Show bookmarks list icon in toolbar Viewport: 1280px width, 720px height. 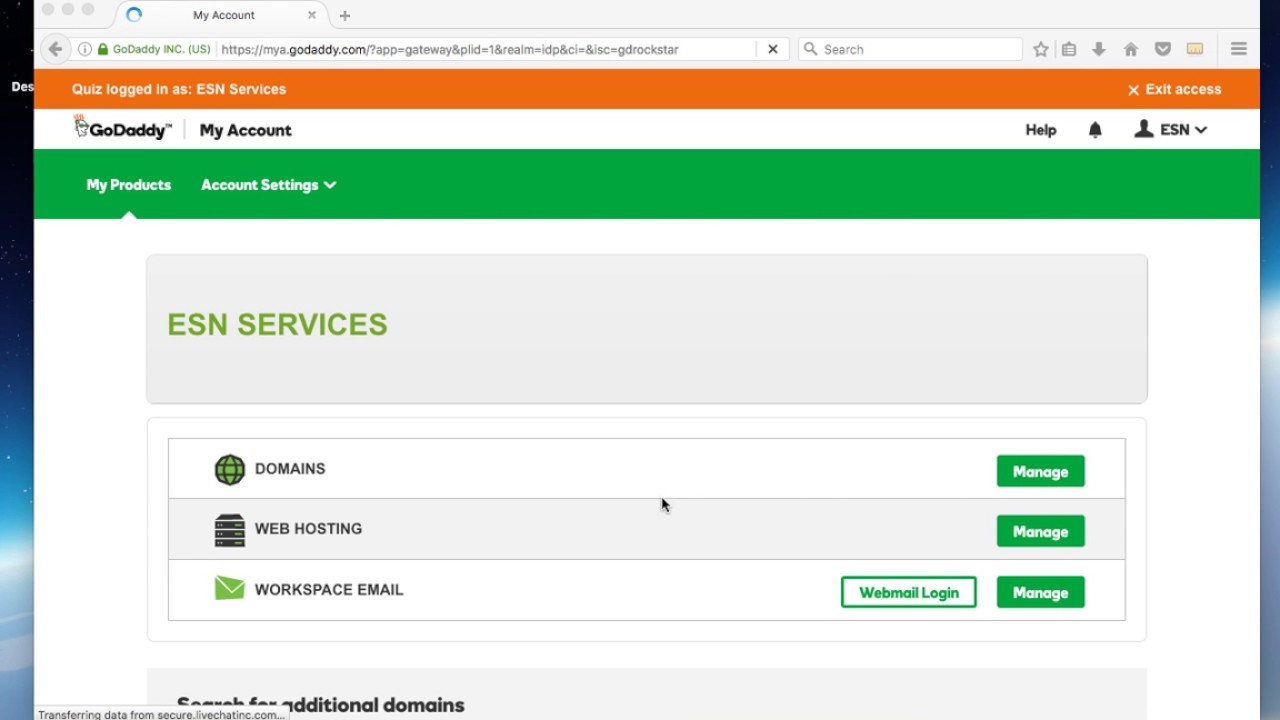click(1069, 49)
